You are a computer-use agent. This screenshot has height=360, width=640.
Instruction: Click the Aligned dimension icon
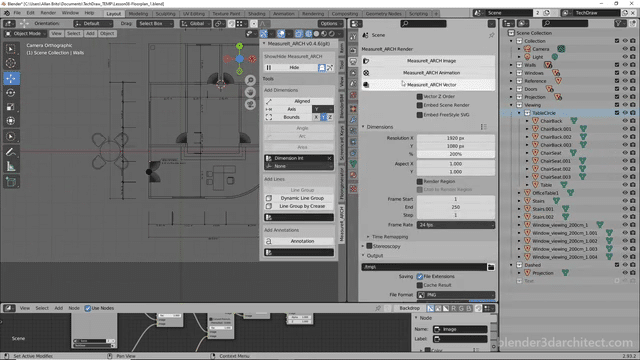coord(269,101)
